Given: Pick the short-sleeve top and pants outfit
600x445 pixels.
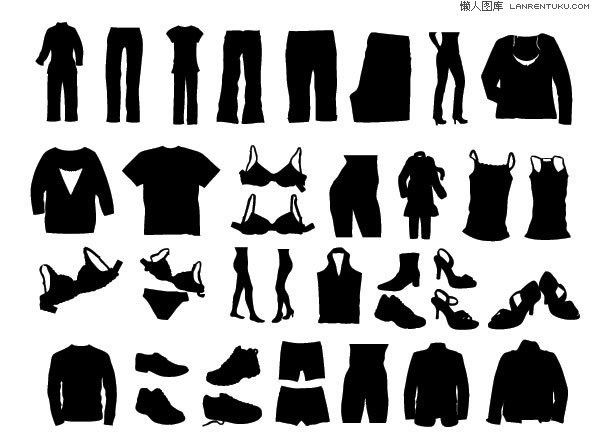Looking at the screenshot, I should [185, 75].
